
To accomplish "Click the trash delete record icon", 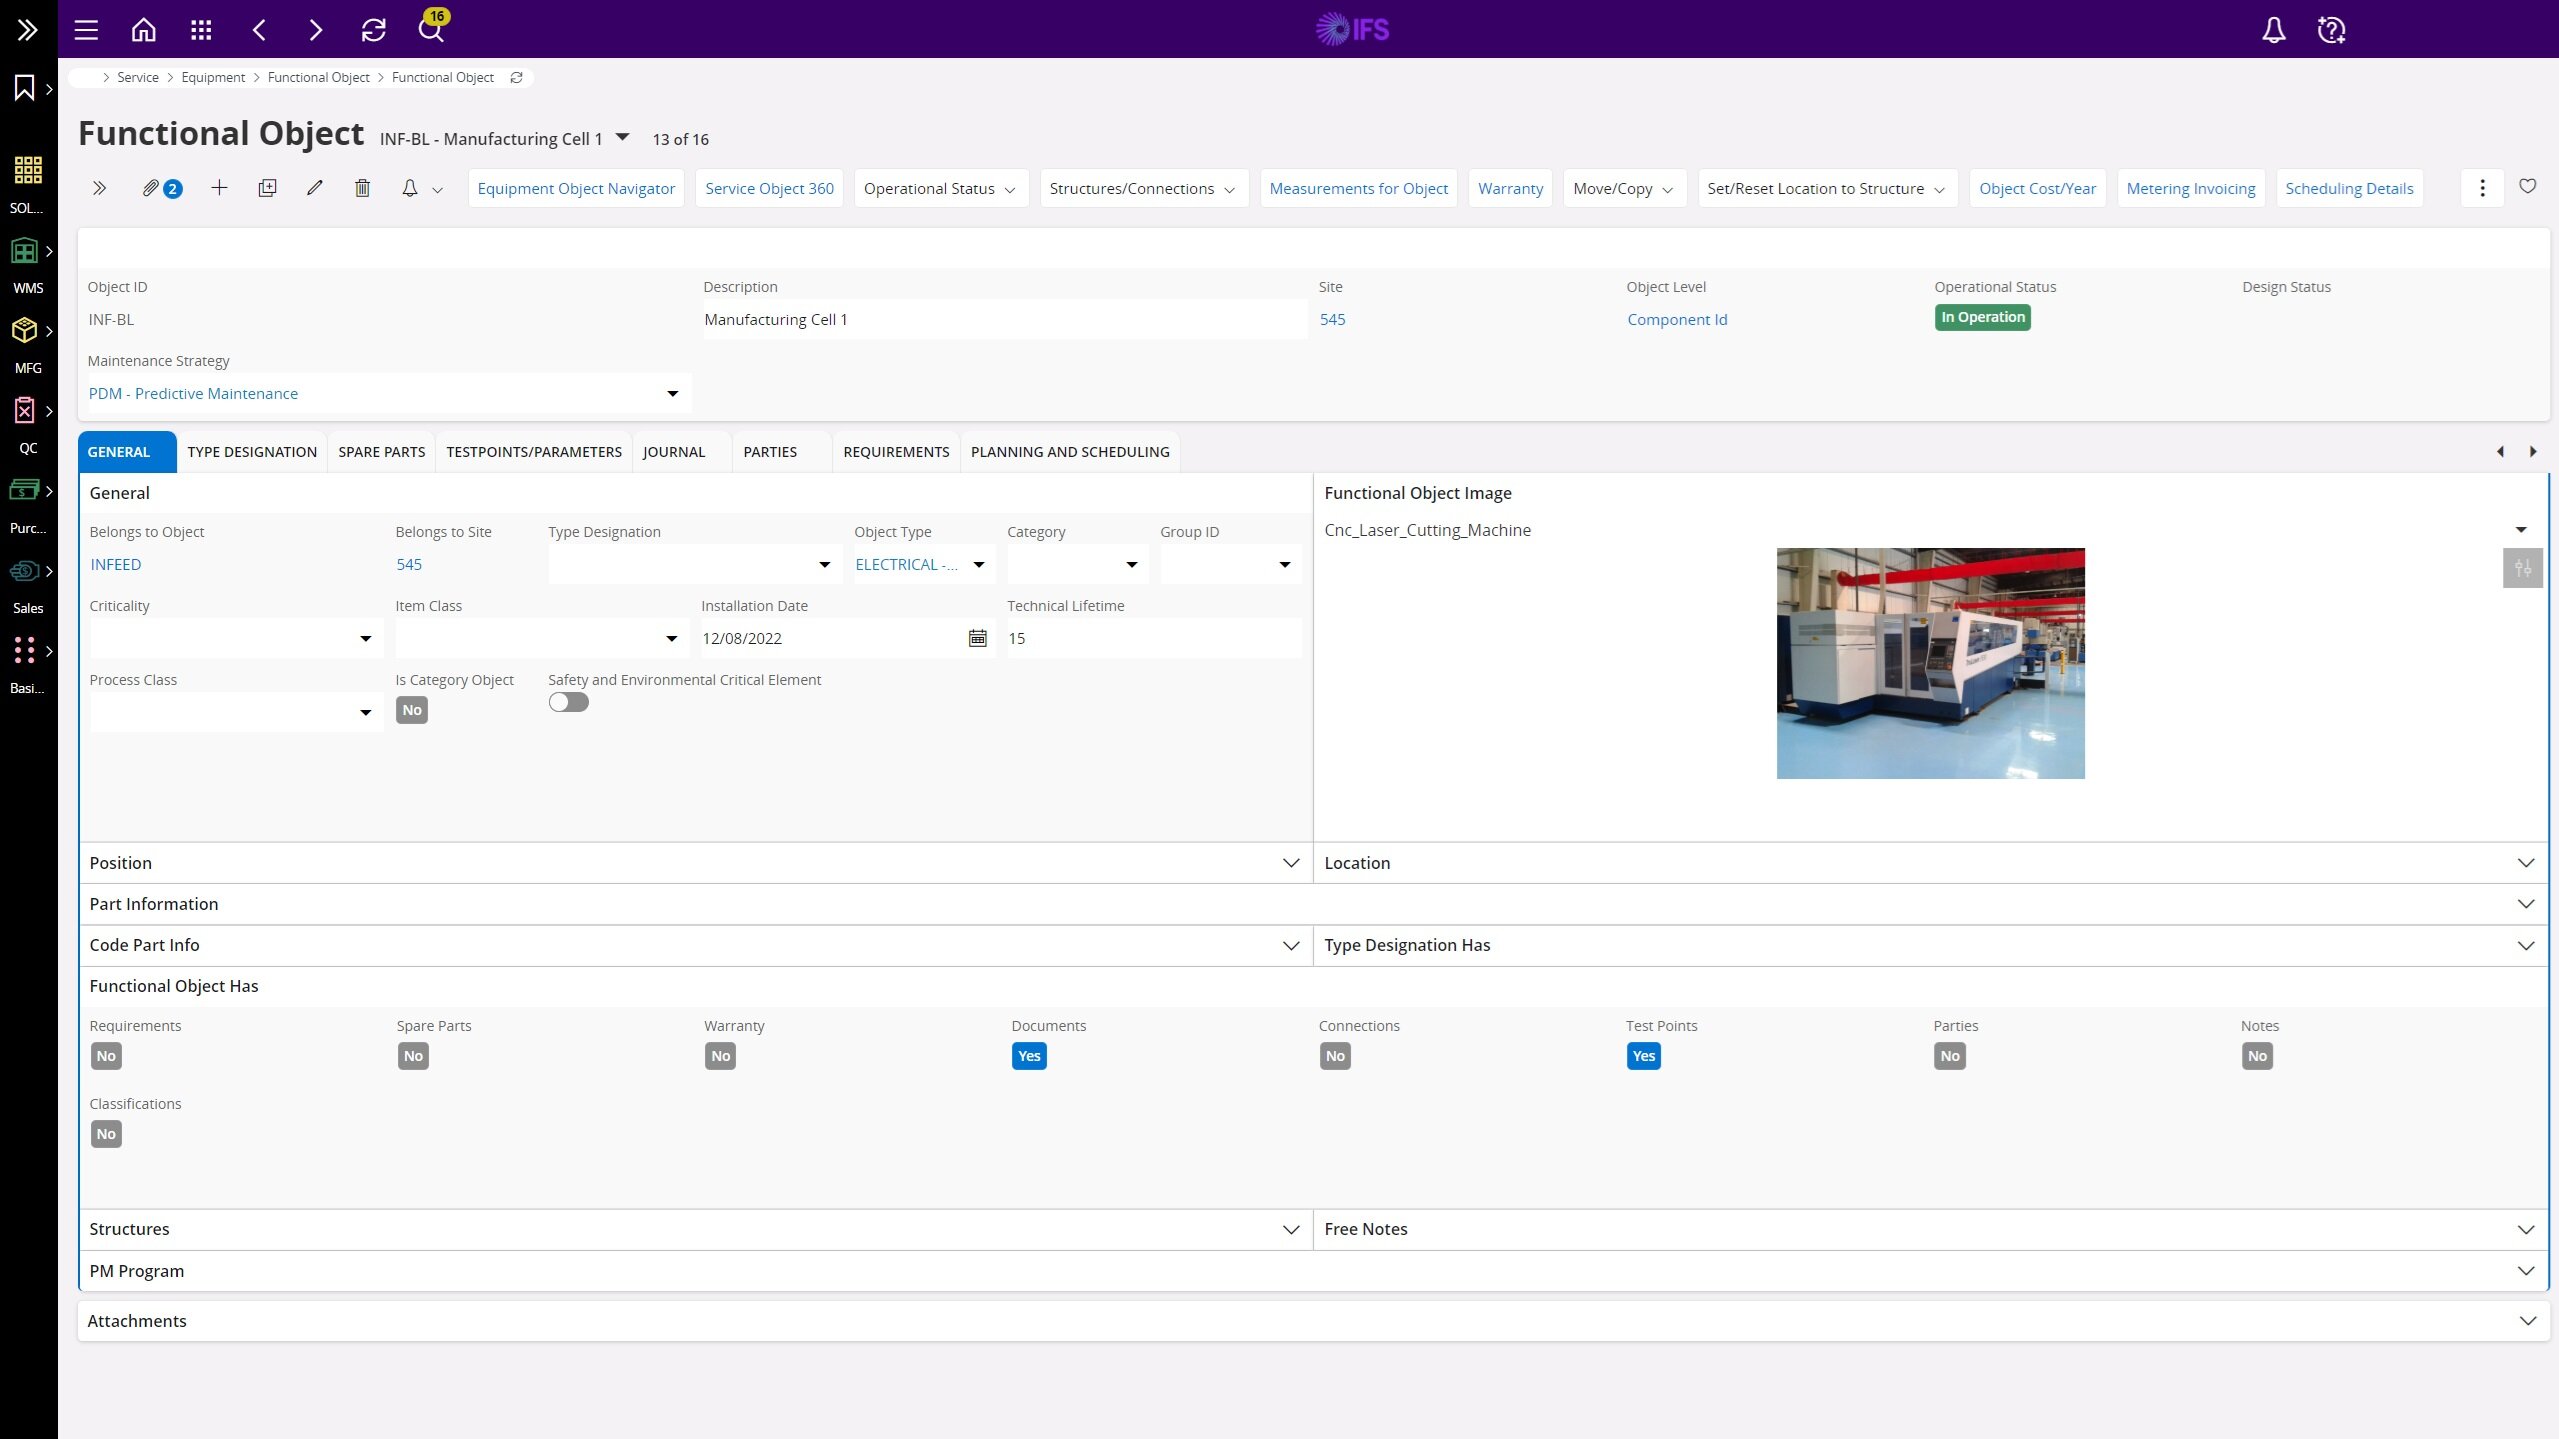I will pyautogui.click(x=362, y=188).
